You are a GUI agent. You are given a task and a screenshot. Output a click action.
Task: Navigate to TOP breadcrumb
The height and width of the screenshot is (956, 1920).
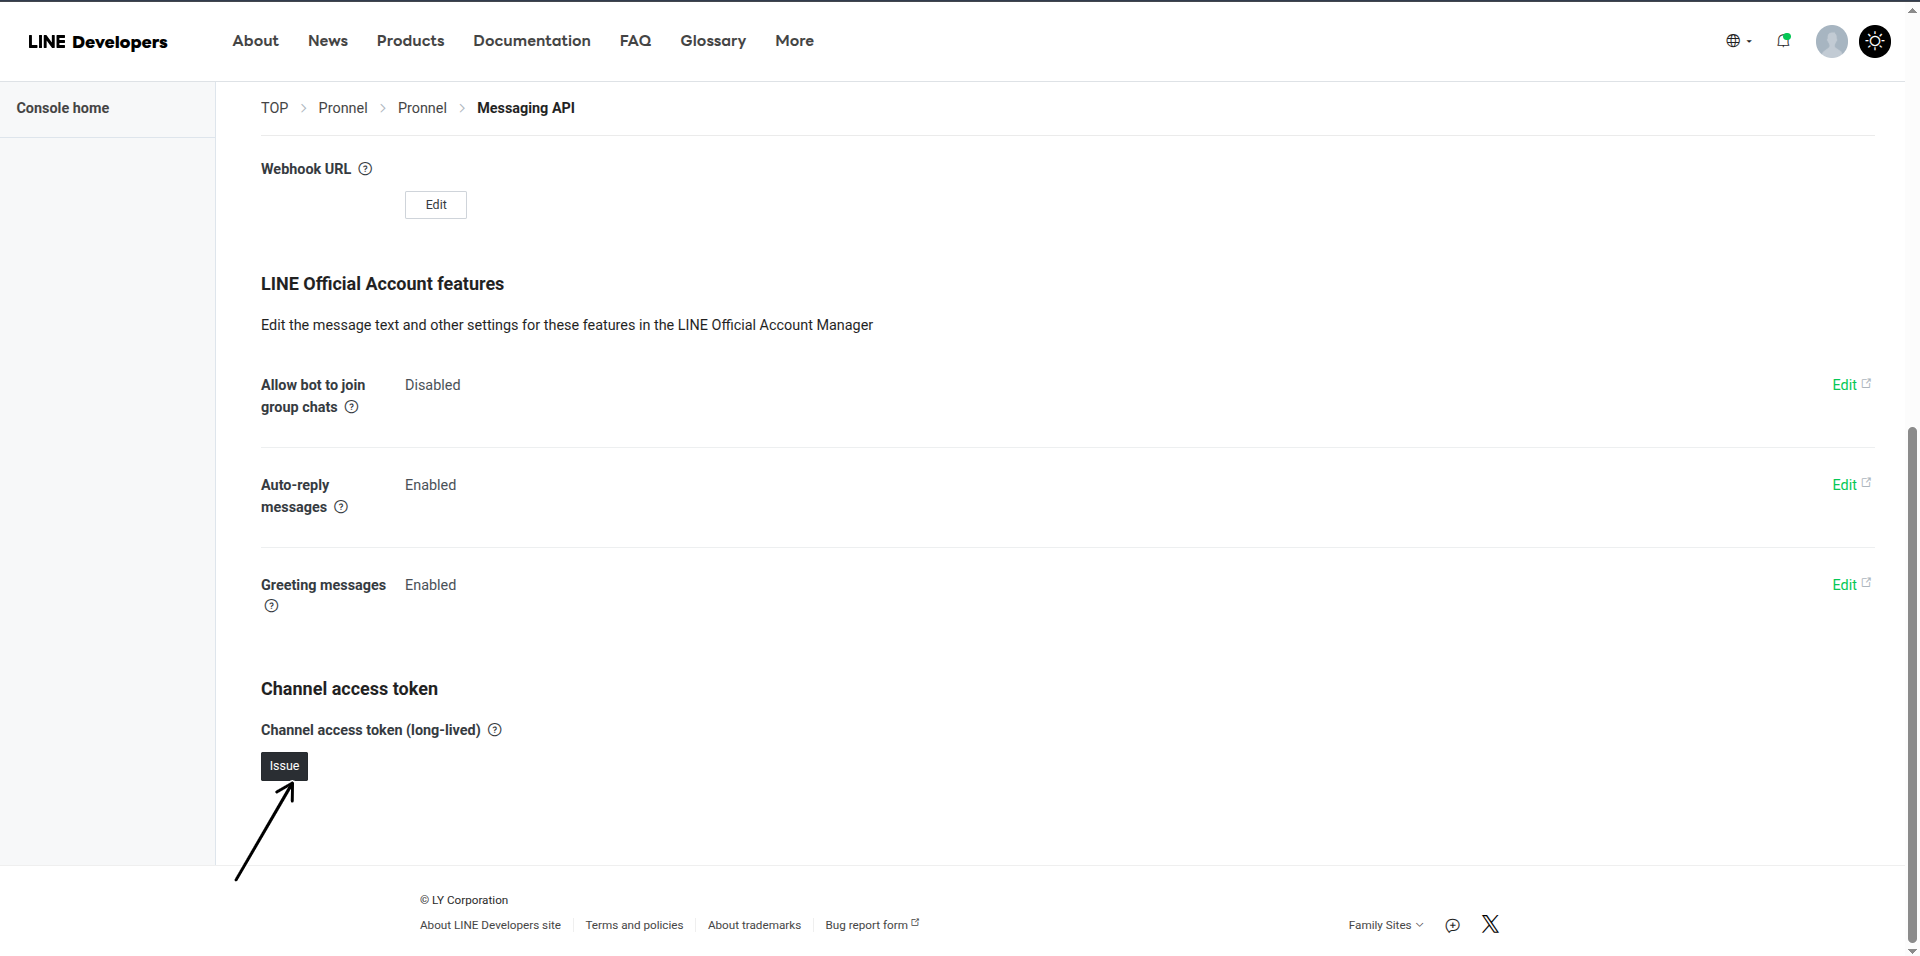(274, 108)
